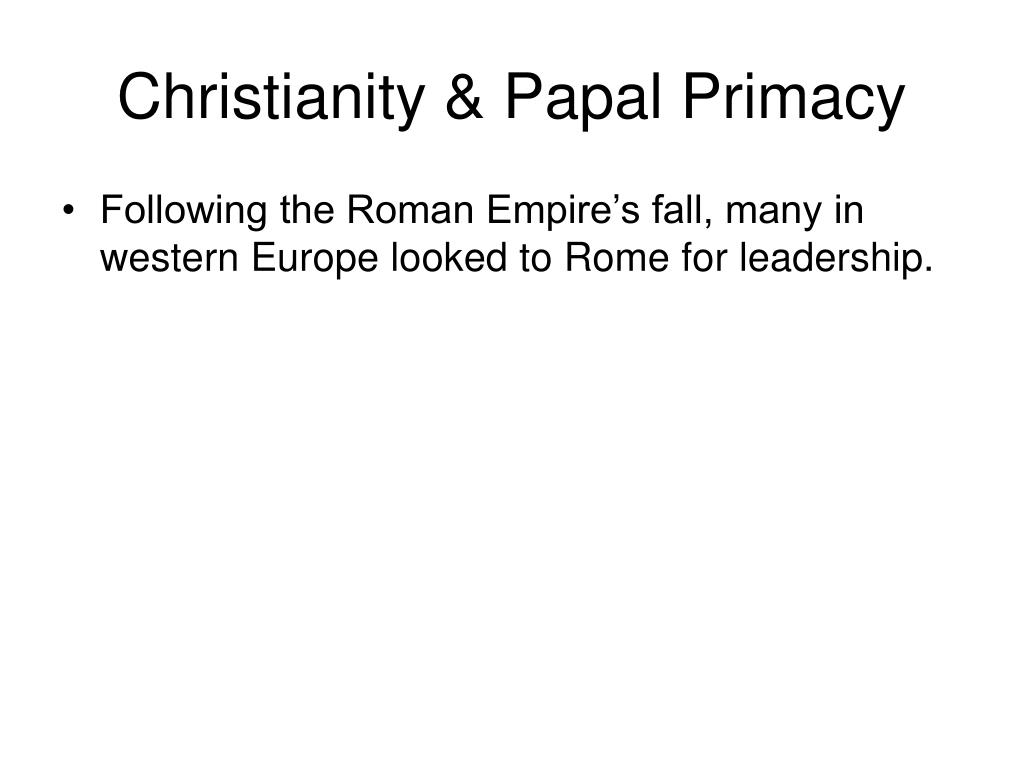Click the word 'the' before 'Roman'
1024x768 pixels.
point(307,210)
